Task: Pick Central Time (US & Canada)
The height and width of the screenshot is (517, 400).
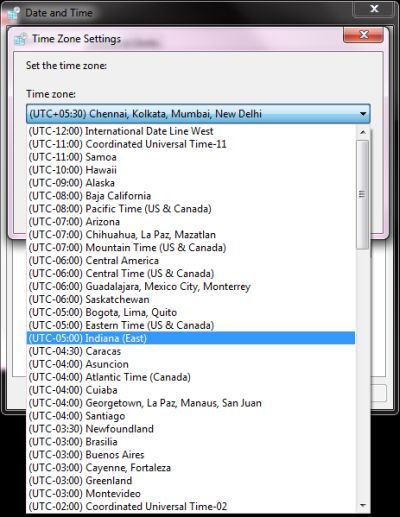Action: pos(191,274)
